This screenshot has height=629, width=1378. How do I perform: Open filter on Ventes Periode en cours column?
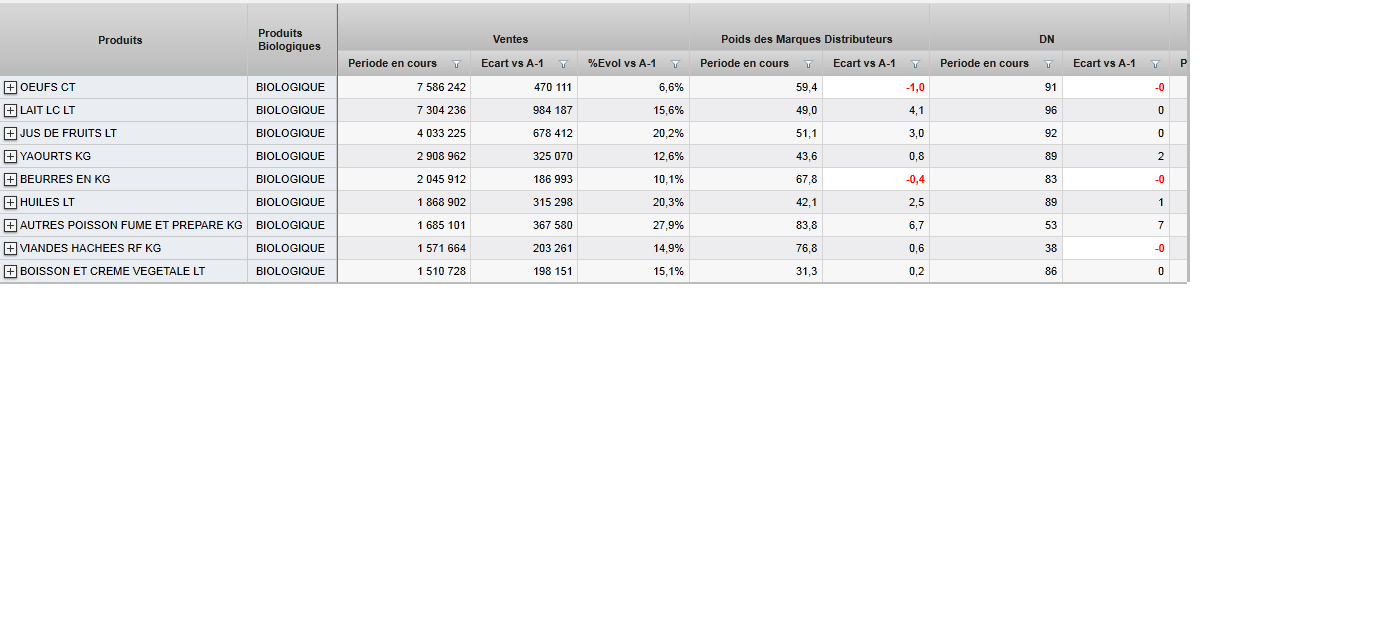pyautogui.click(x=456, y=64)
